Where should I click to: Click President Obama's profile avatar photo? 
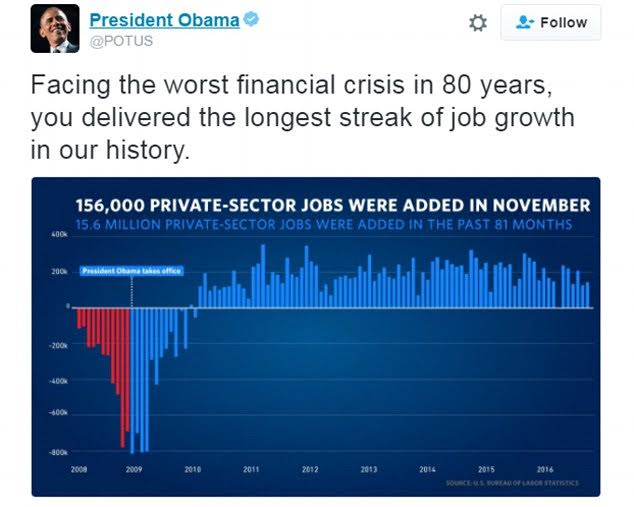pyautogui.click(x=55, y=28)
